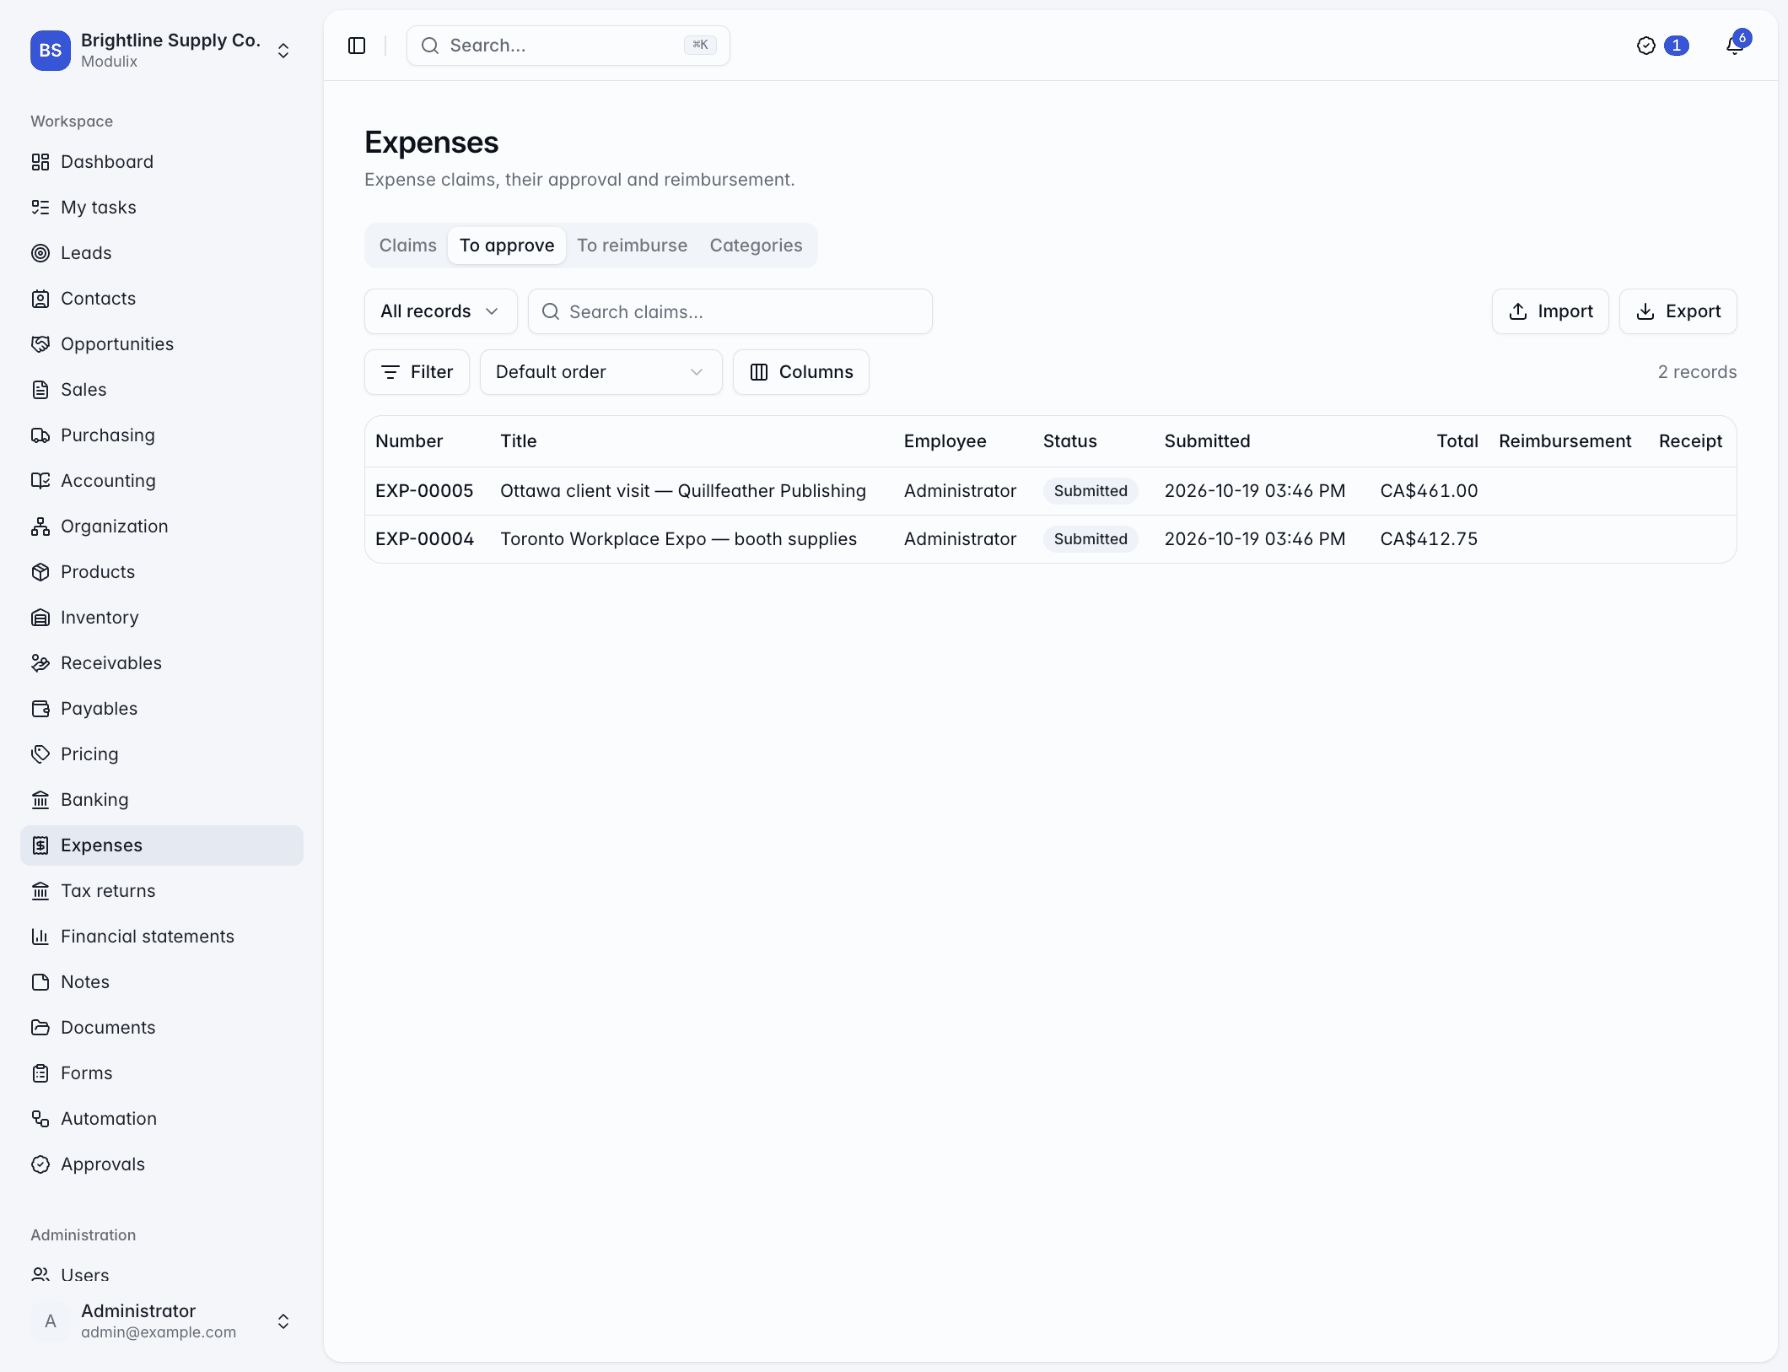
Task: Open the Default order sort dropdown
Action: click(600, 372)
